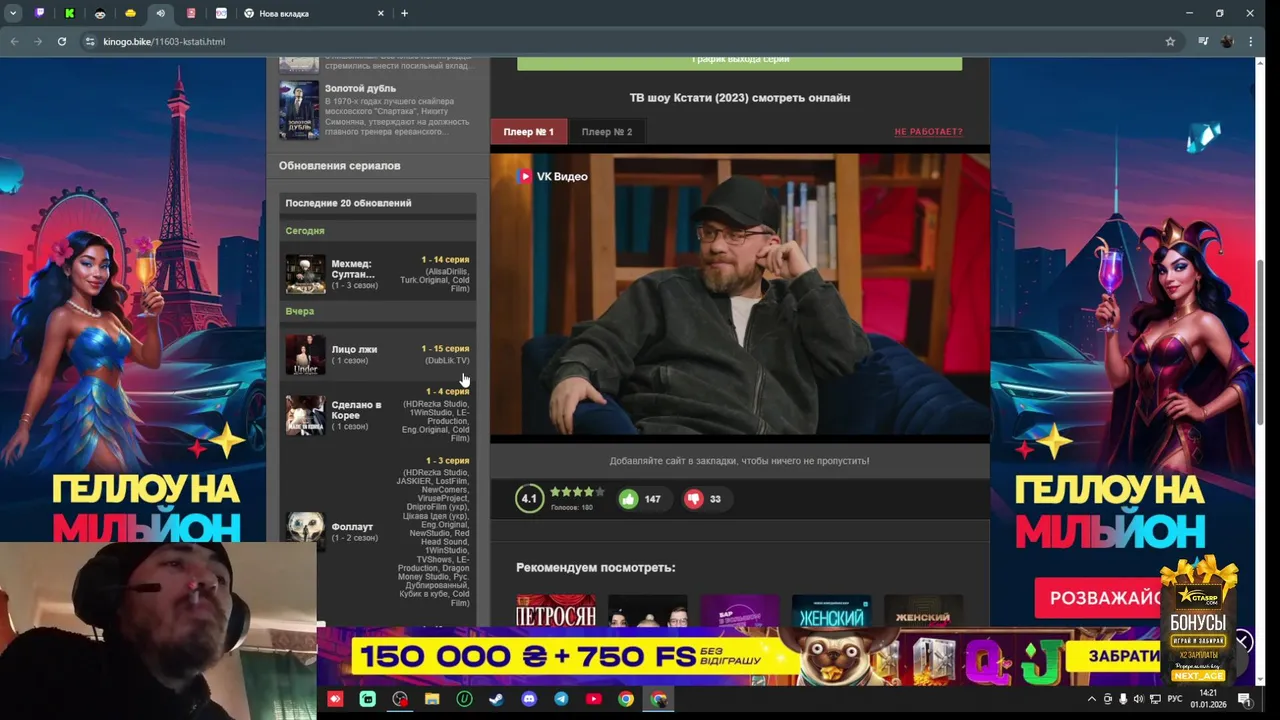This screenshot has height=720, width=1280.
Task: Click the График выхода серий green button
Action: pyautogui.click(x=740, y=62)
